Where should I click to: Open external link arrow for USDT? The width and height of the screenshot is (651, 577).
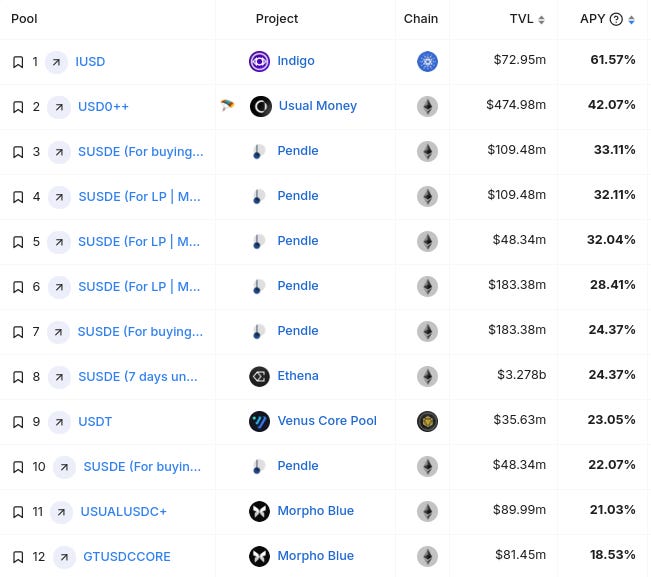[59, 422]
